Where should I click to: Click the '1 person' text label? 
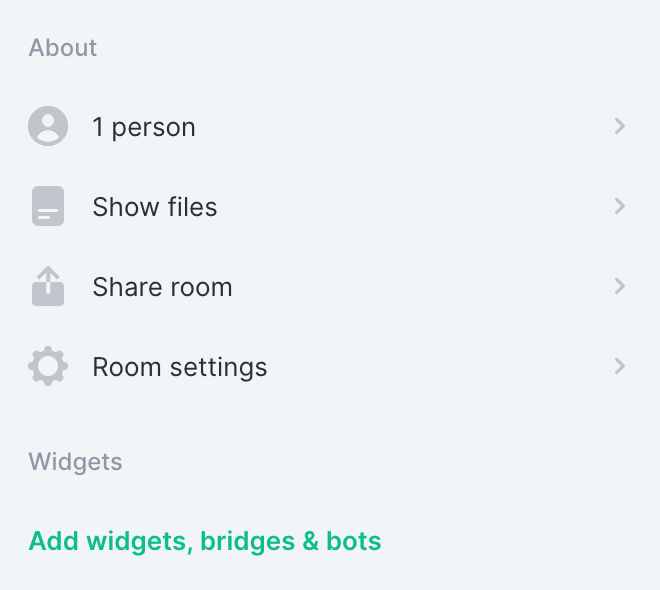(144, 127)
